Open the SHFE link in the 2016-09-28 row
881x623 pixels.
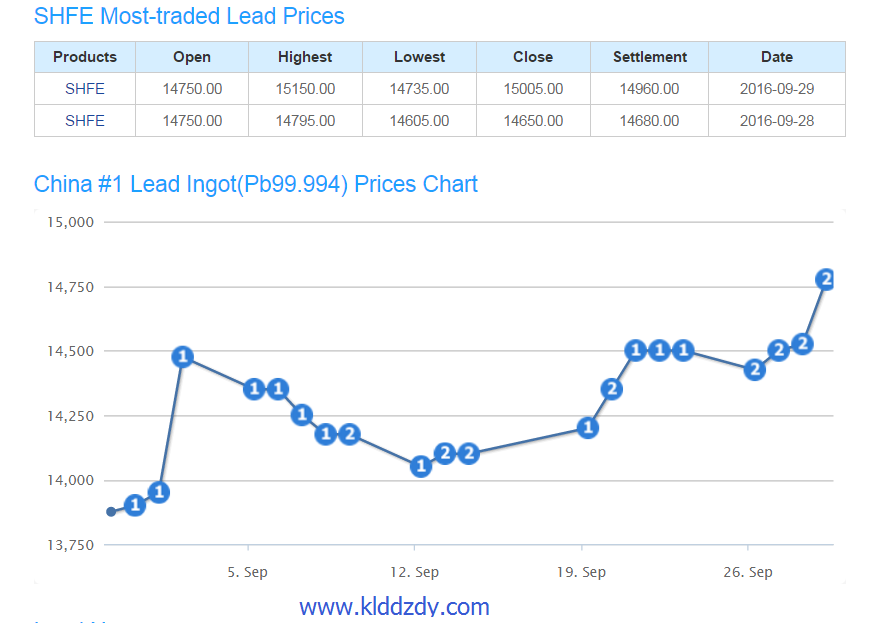pos(85,121)
